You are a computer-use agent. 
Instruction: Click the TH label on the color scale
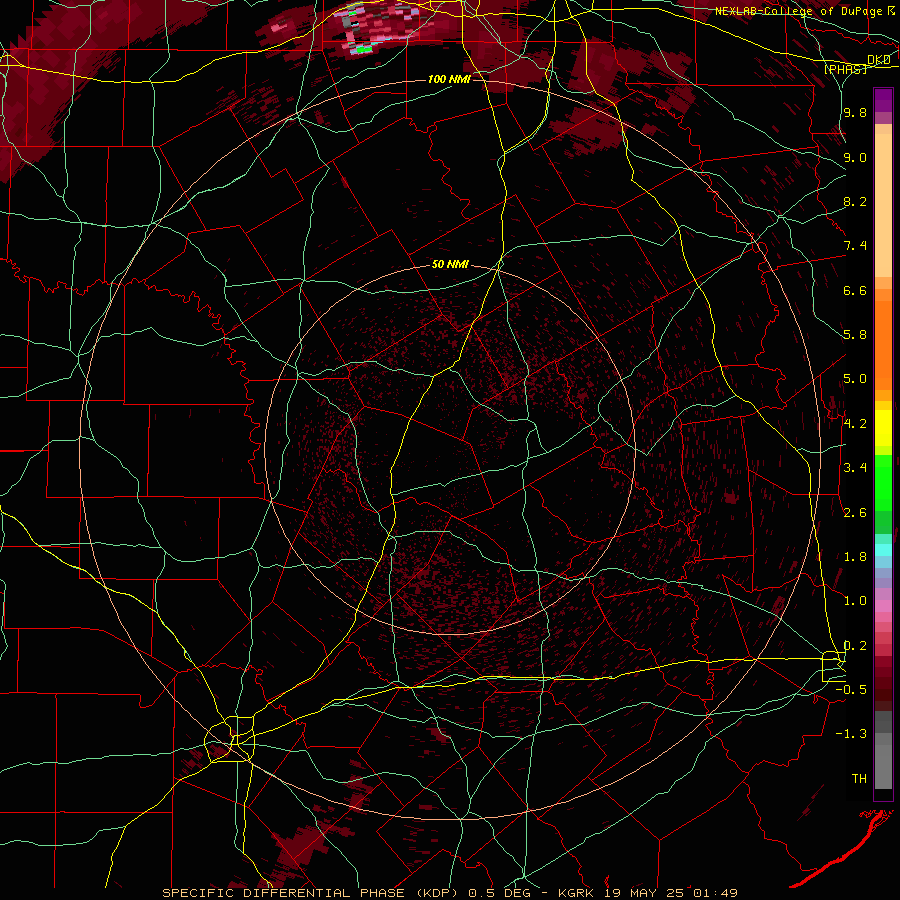coord(859,779)
